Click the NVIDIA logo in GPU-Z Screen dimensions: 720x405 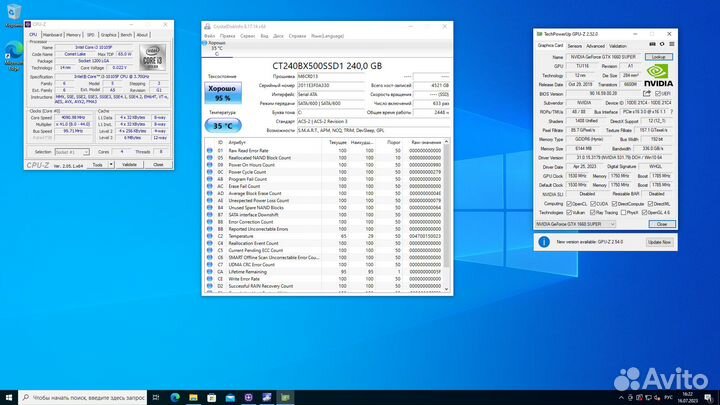(x=658, y=76)
